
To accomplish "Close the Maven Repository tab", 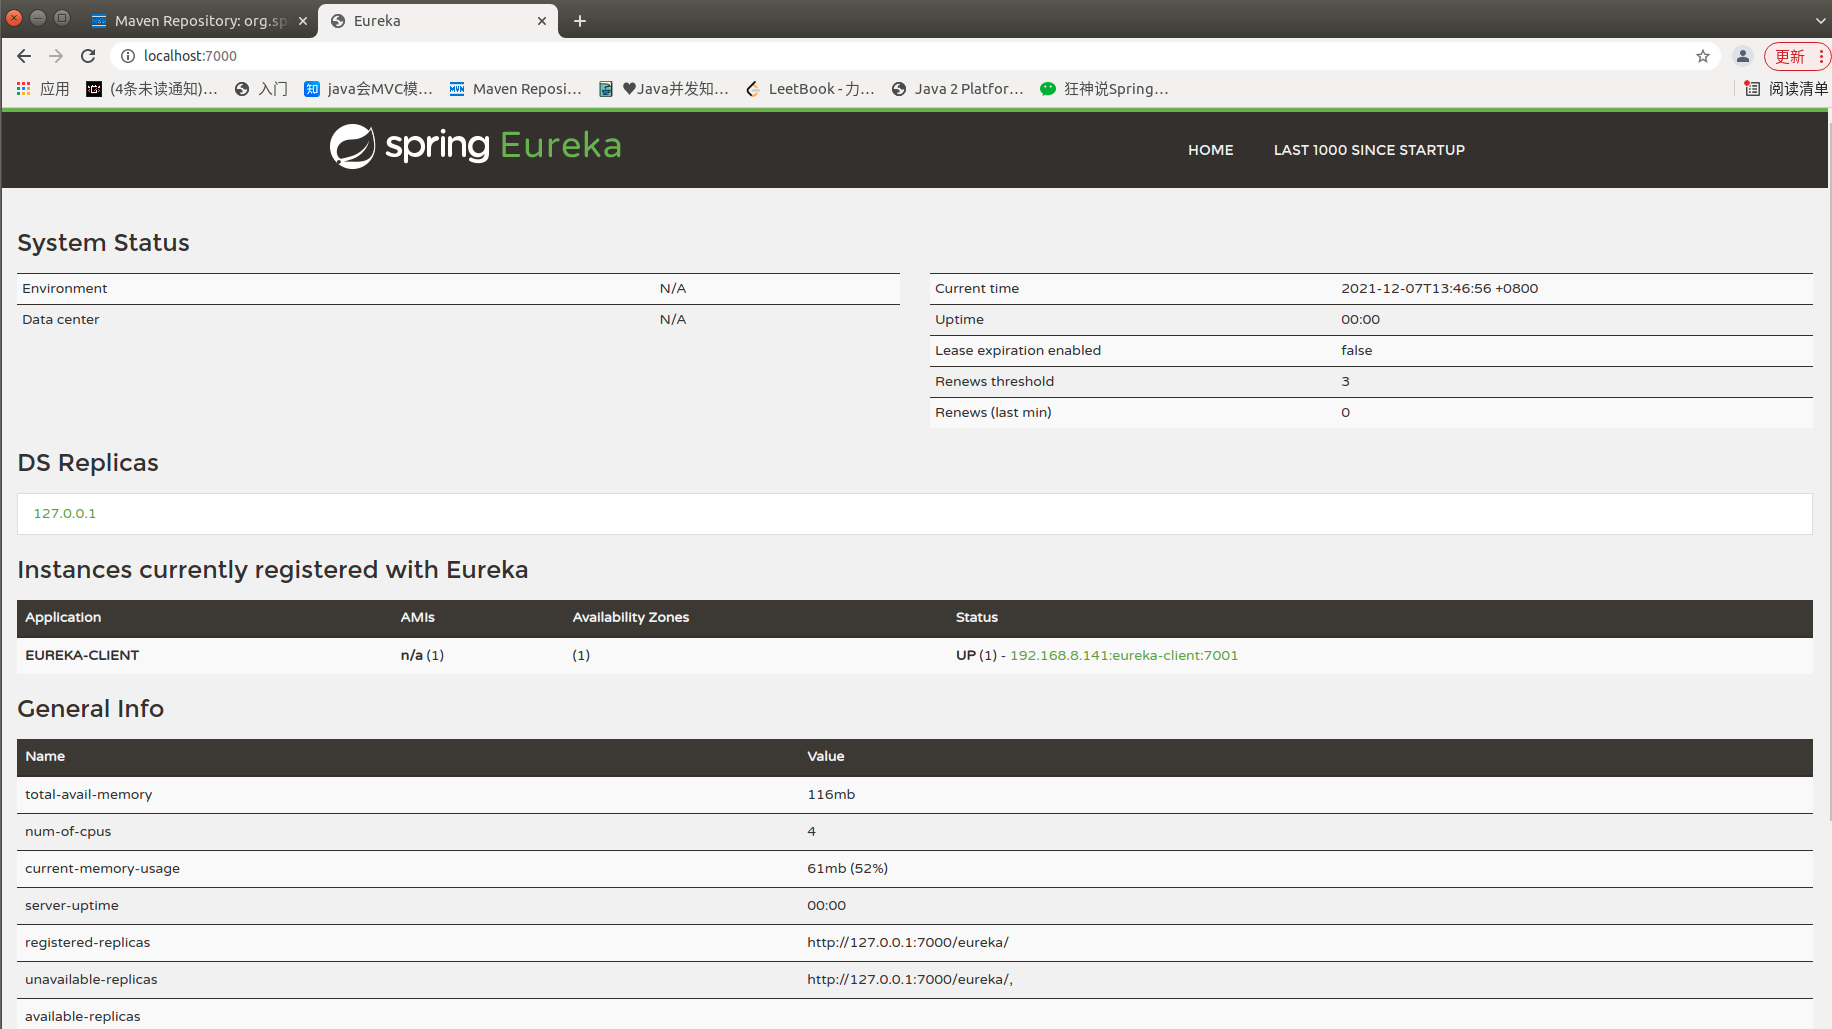I will [303, 21].
